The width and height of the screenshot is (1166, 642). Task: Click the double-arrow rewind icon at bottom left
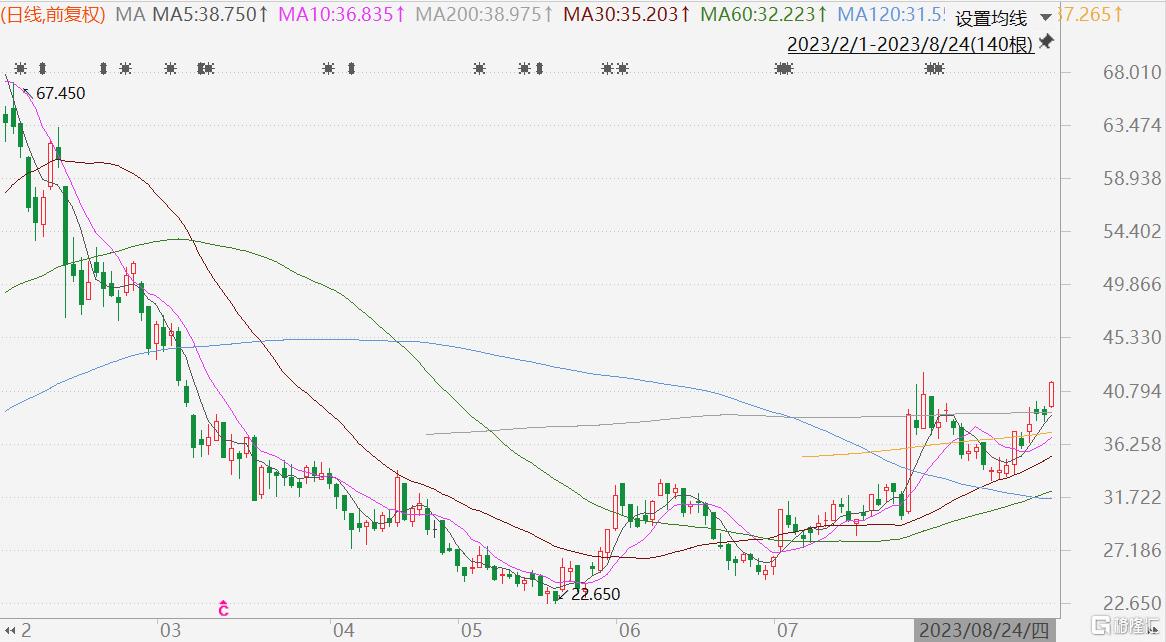(10, 631)
